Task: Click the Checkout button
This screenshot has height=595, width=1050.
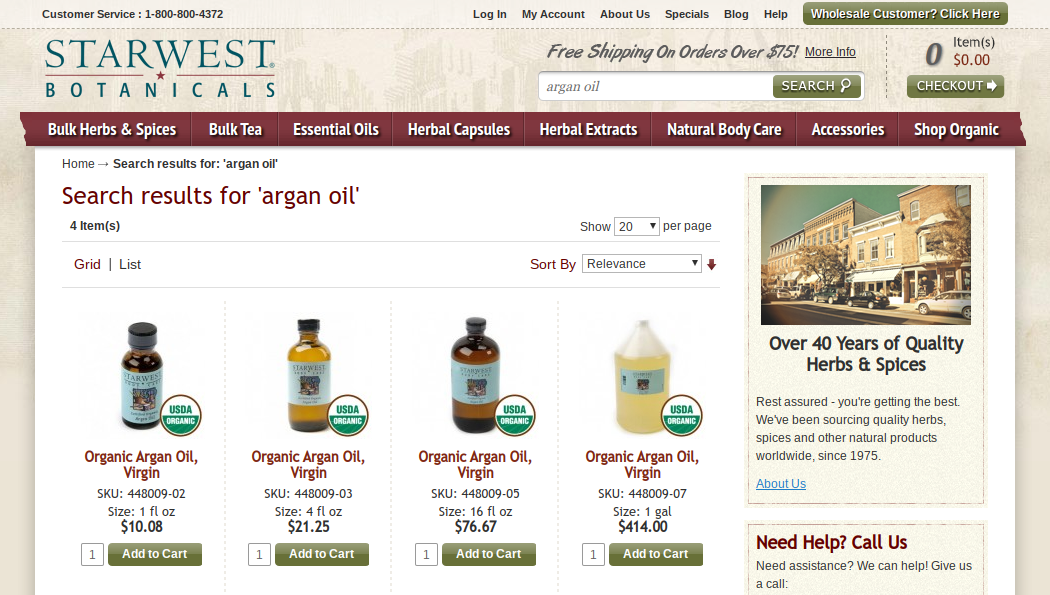Action: (x=955, y=86)
